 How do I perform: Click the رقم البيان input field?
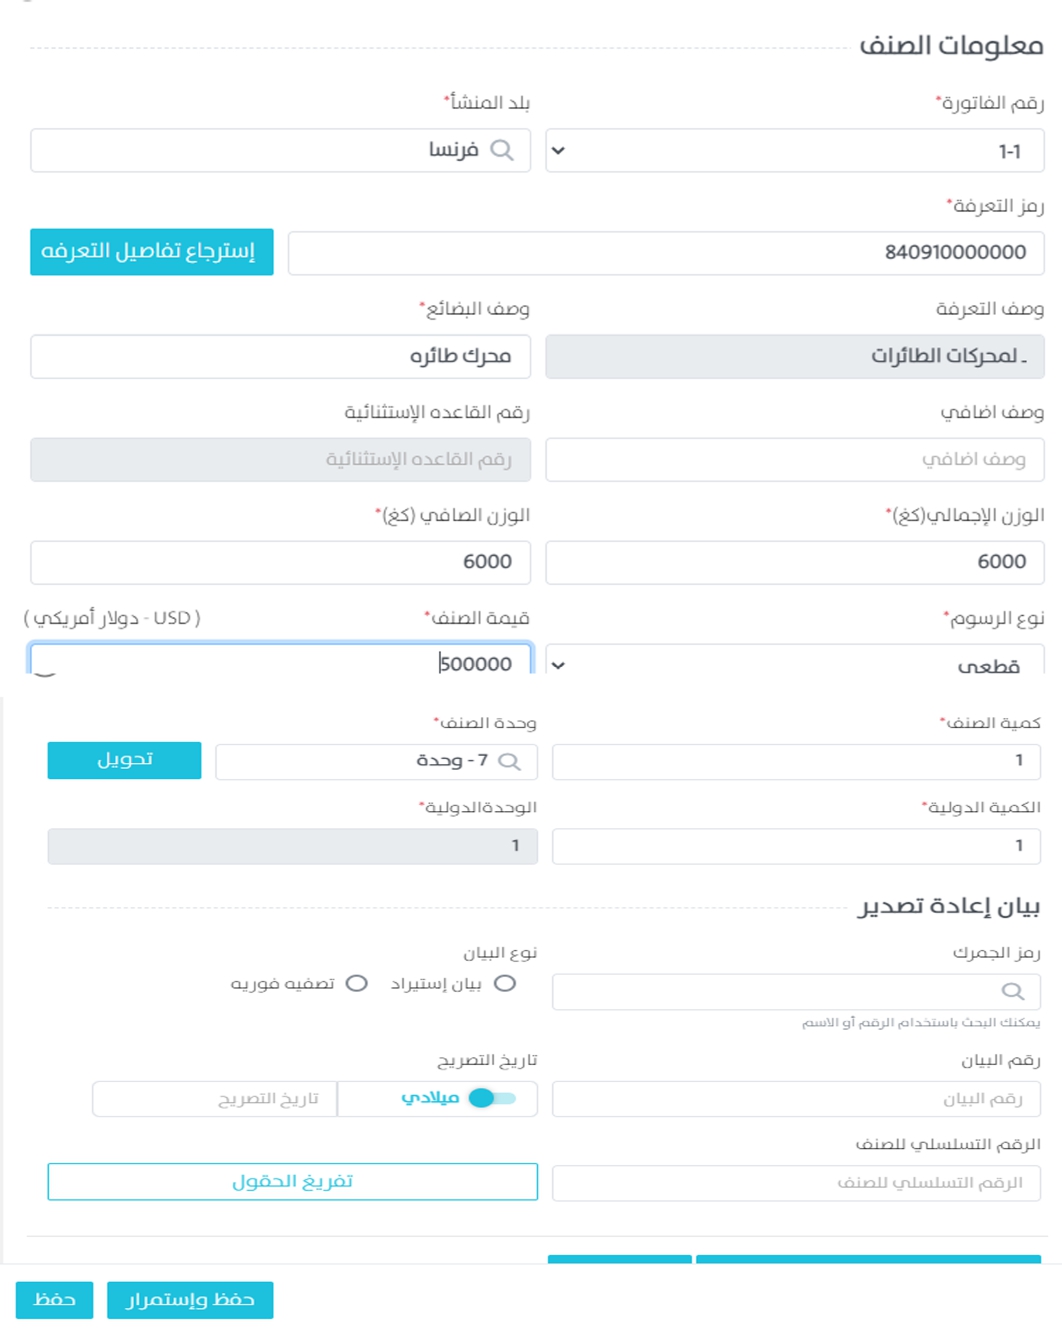coord(795,1099)
